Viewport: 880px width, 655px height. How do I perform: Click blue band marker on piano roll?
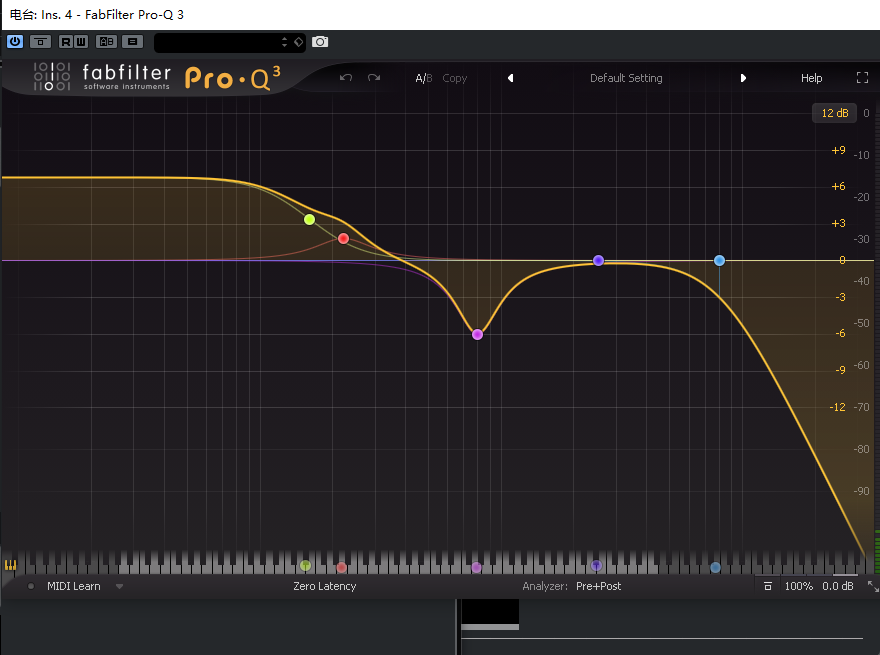pyautogui.click(x=716, y=567)
